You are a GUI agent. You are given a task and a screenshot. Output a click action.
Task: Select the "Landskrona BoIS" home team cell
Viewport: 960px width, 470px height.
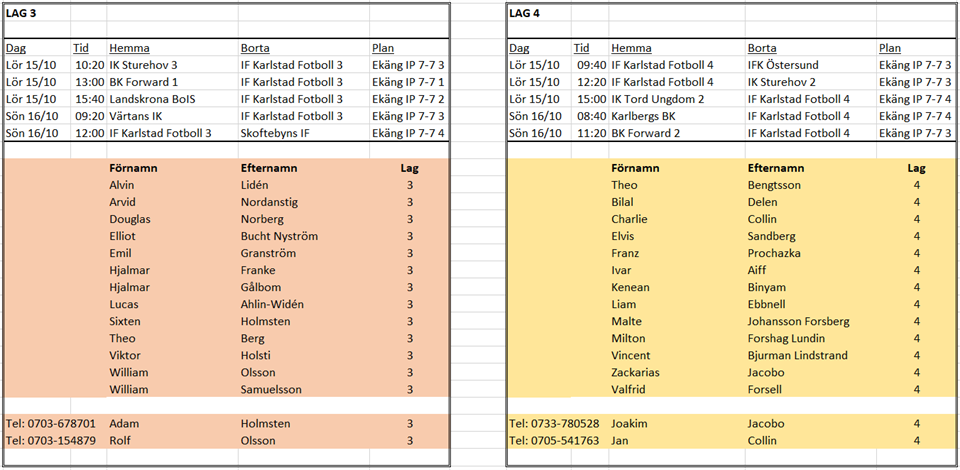[x=151, y=99]
